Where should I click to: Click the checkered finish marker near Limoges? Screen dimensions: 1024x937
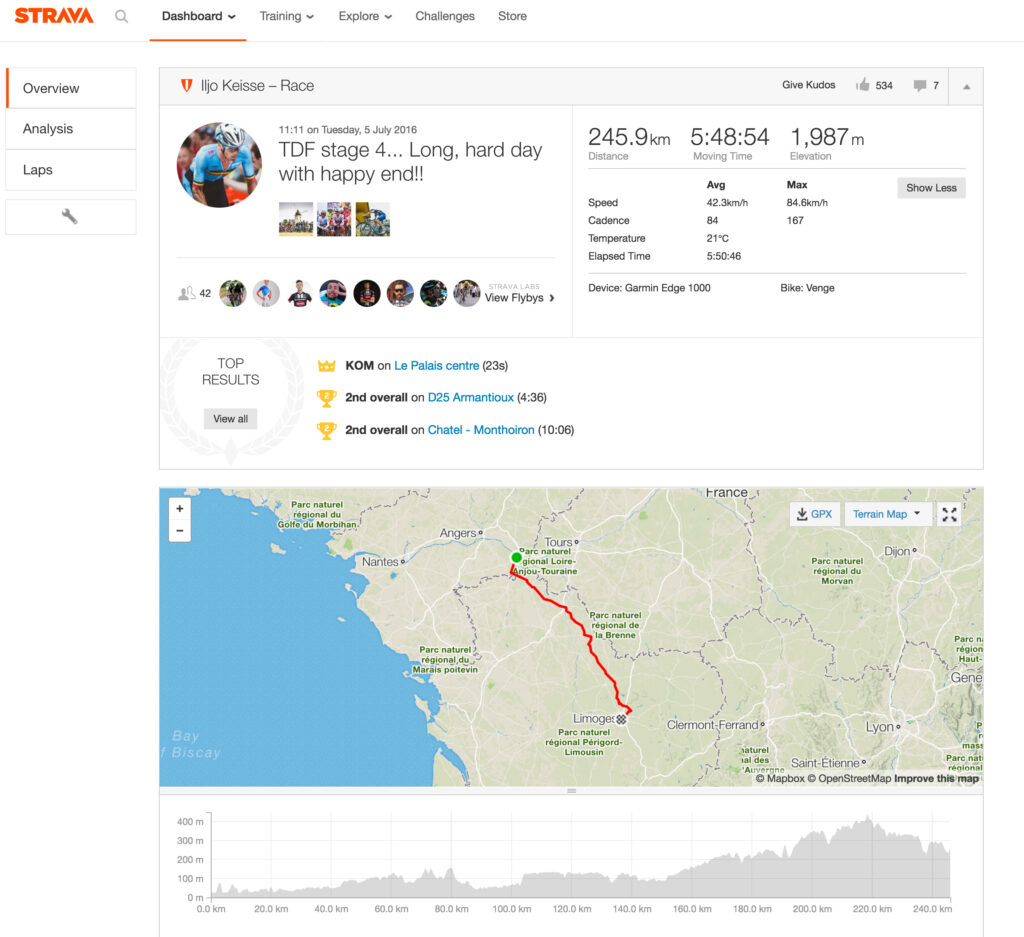click(622, 719)
